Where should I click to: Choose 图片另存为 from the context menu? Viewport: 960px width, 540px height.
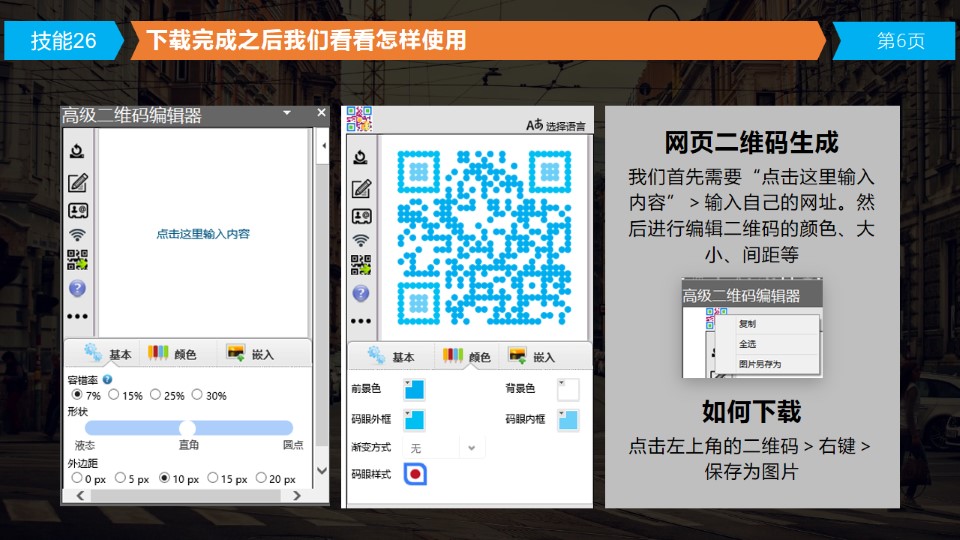(760, 364)
